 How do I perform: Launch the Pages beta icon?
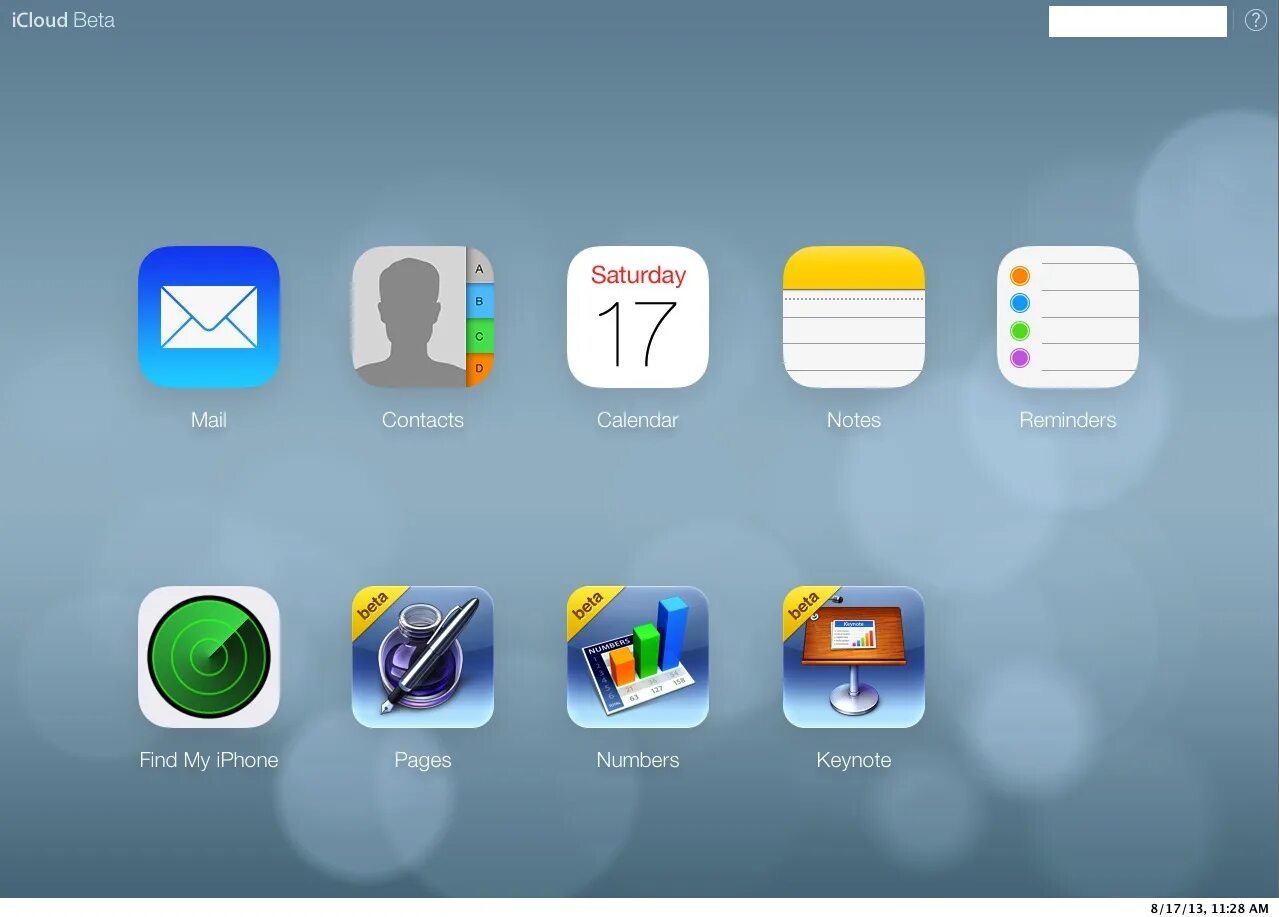[423, 657]
